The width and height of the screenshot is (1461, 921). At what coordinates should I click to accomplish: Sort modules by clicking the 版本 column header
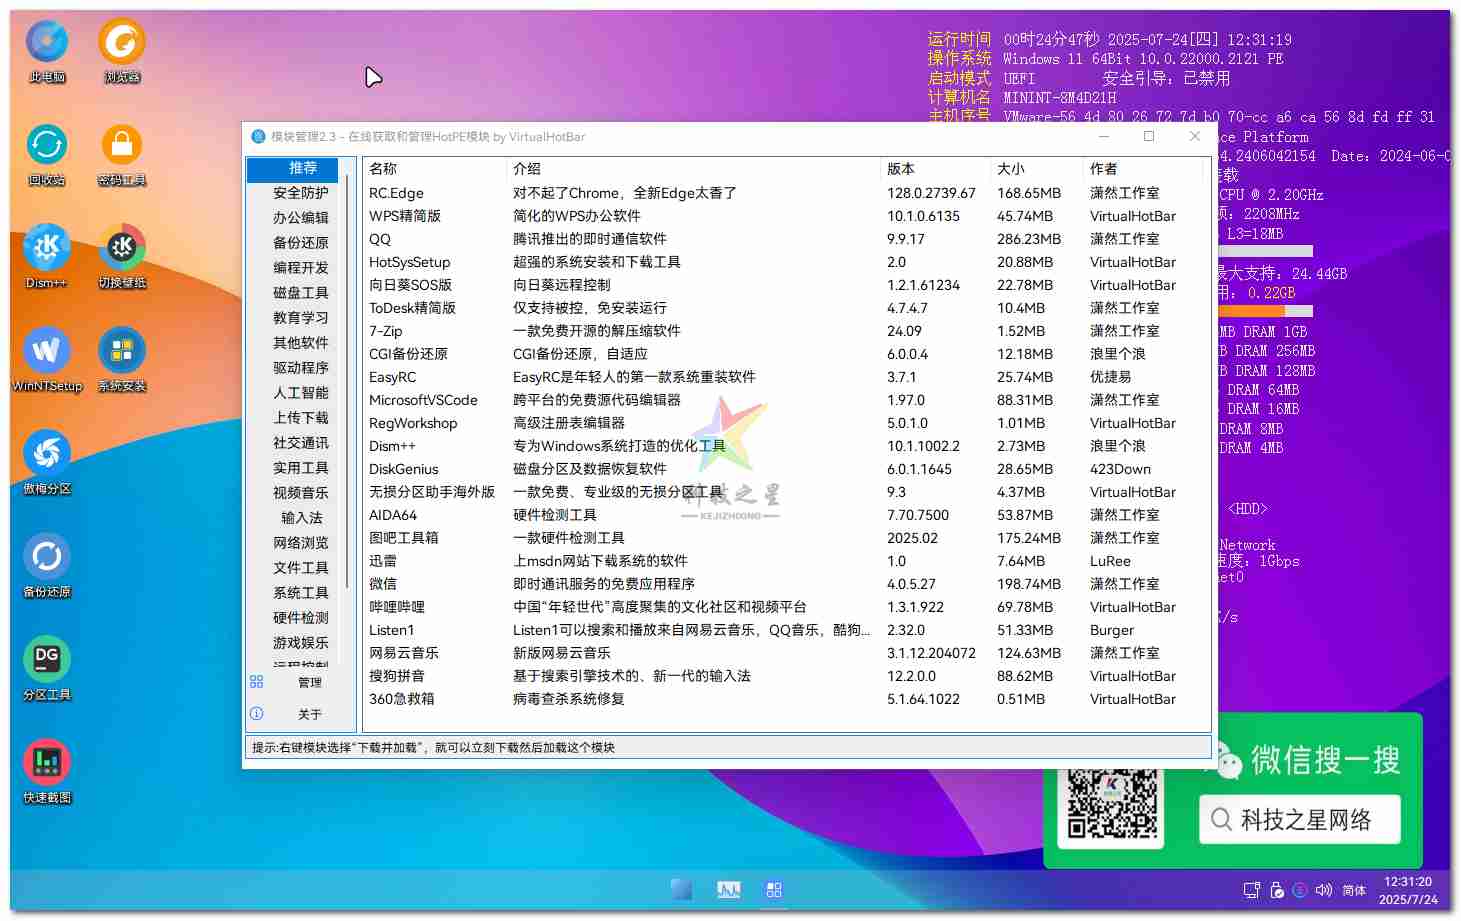pos(902,168)
